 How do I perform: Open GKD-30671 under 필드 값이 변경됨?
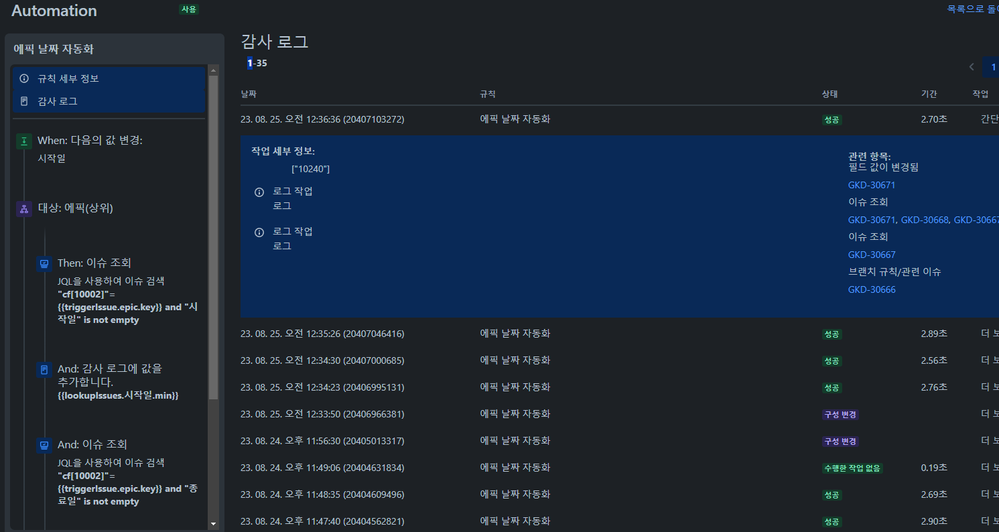point(871,185)
